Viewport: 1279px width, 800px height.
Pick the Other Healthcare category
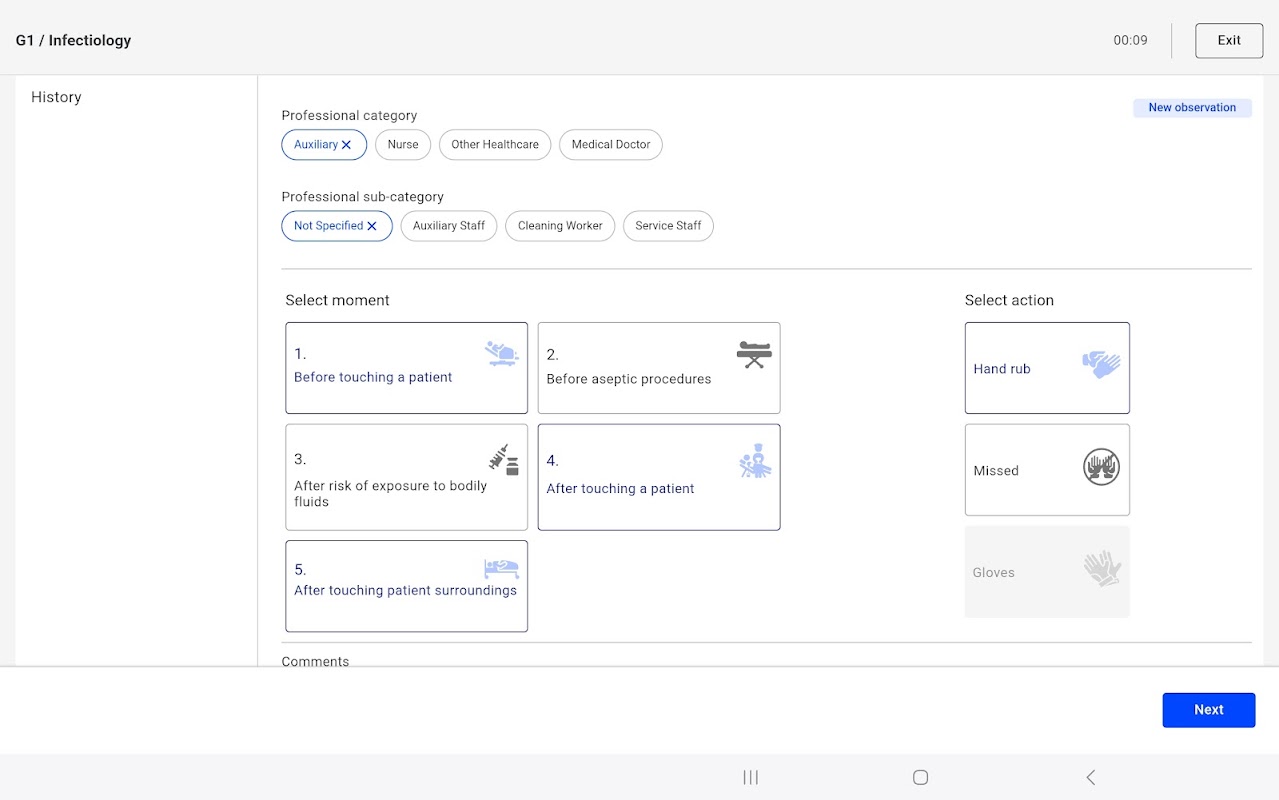(494, 145)
